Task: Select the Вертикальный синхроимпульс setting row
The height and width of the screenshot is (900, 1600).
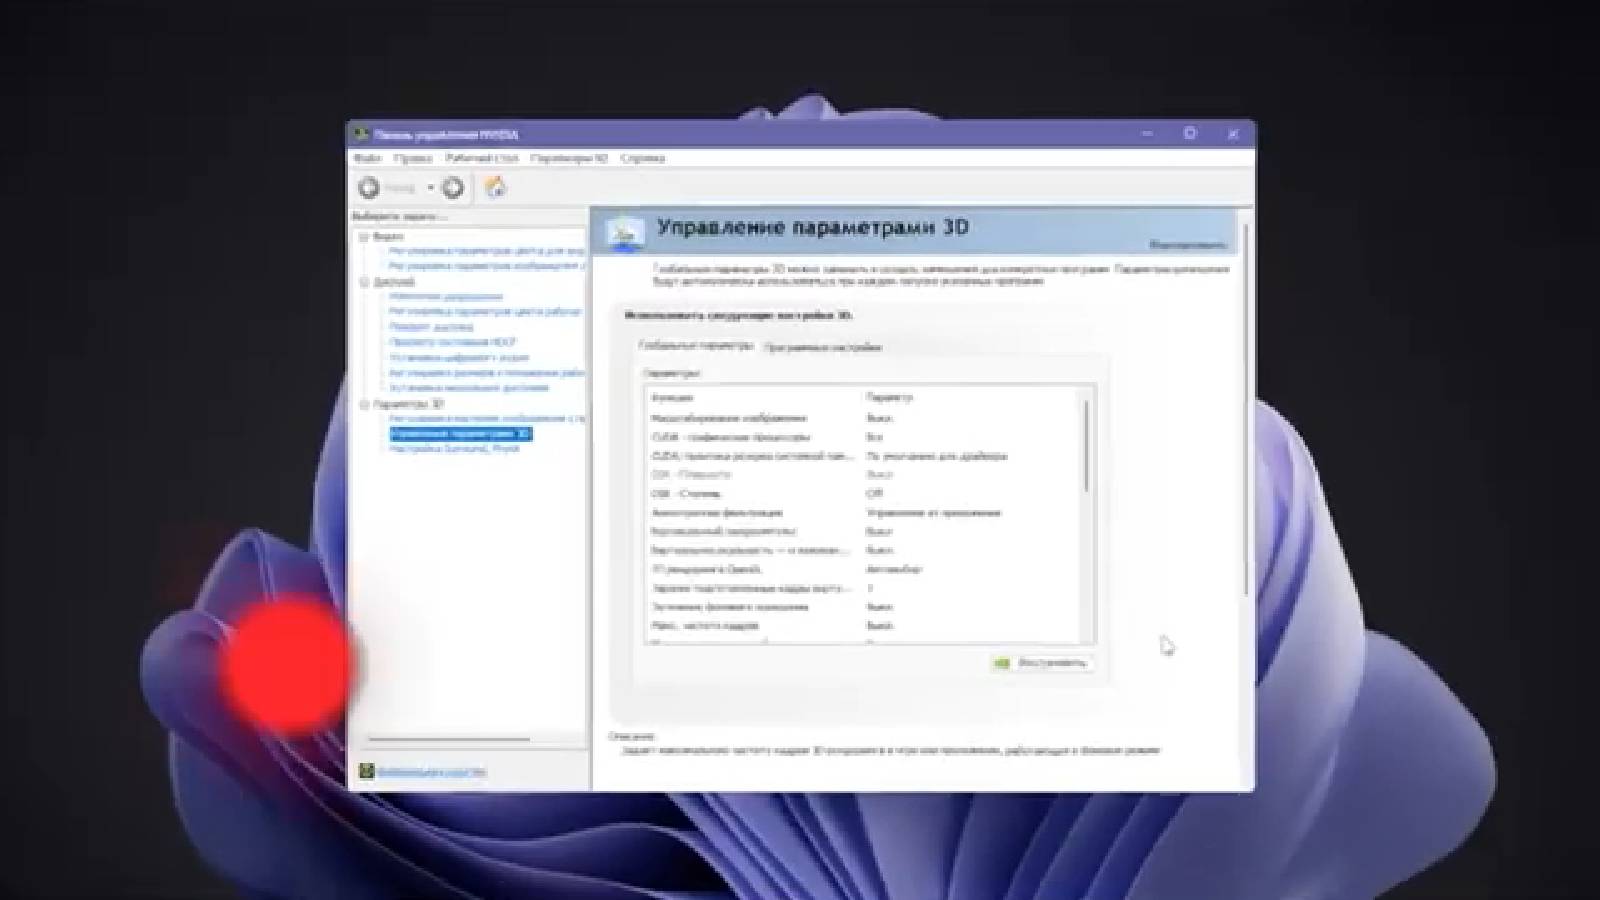Action: click(864, 532)
